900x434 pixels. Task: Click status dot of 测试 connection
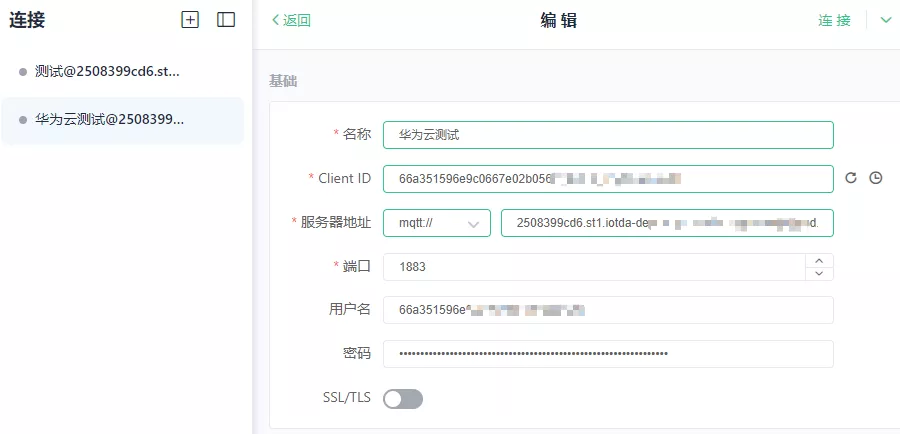point(23,72)
